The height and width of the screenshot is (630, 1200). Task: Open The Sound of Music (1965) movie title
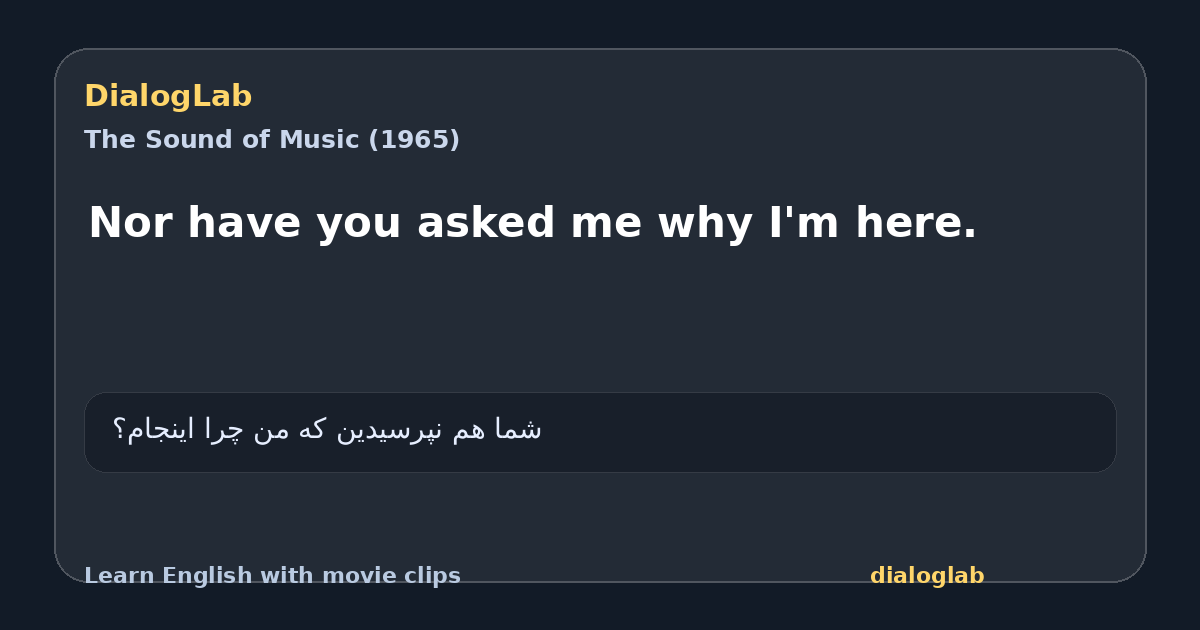click(x=272, y=140)
